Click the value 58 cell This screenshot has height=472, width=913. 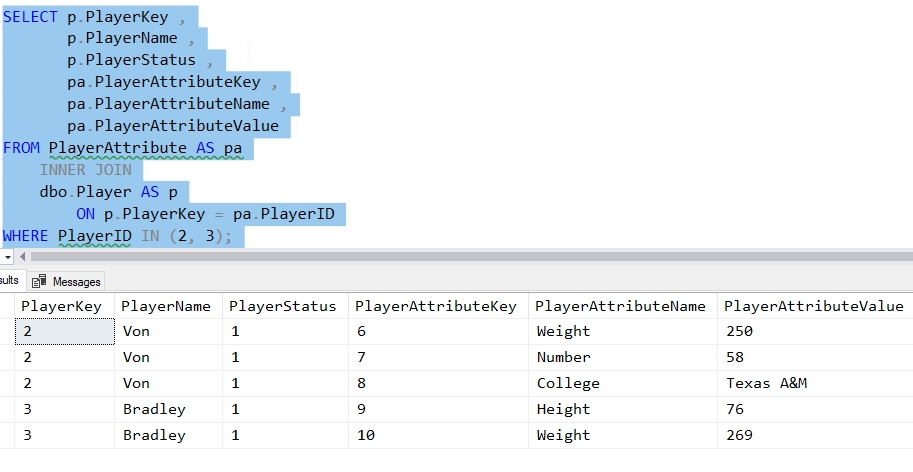pyautogui.click(x=815, y=357)
